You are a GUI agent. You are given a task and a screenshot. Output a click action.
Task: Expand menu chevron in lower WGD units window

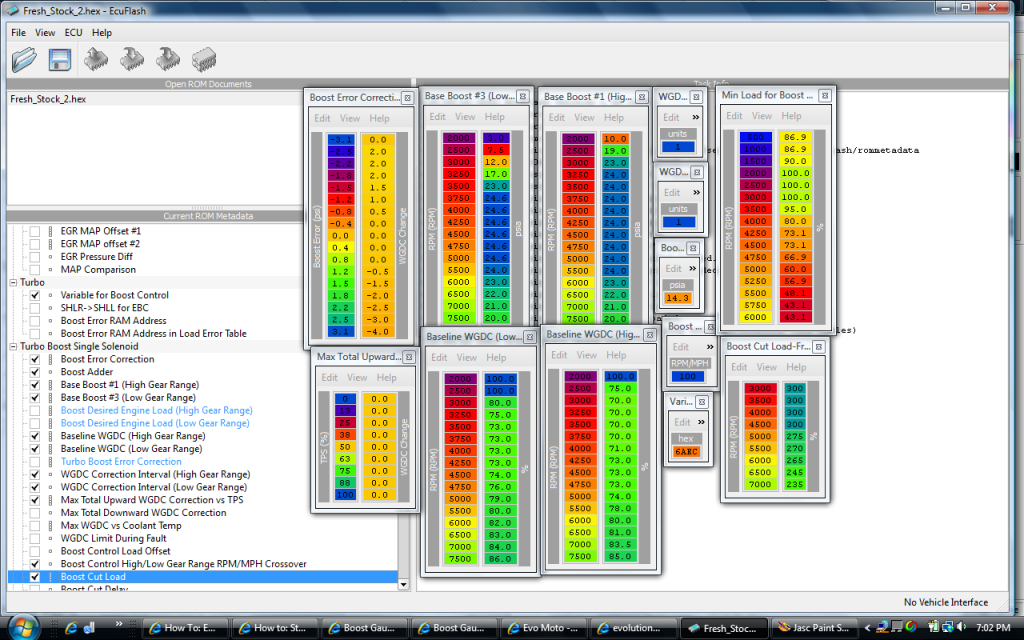(x=696, y=193)
